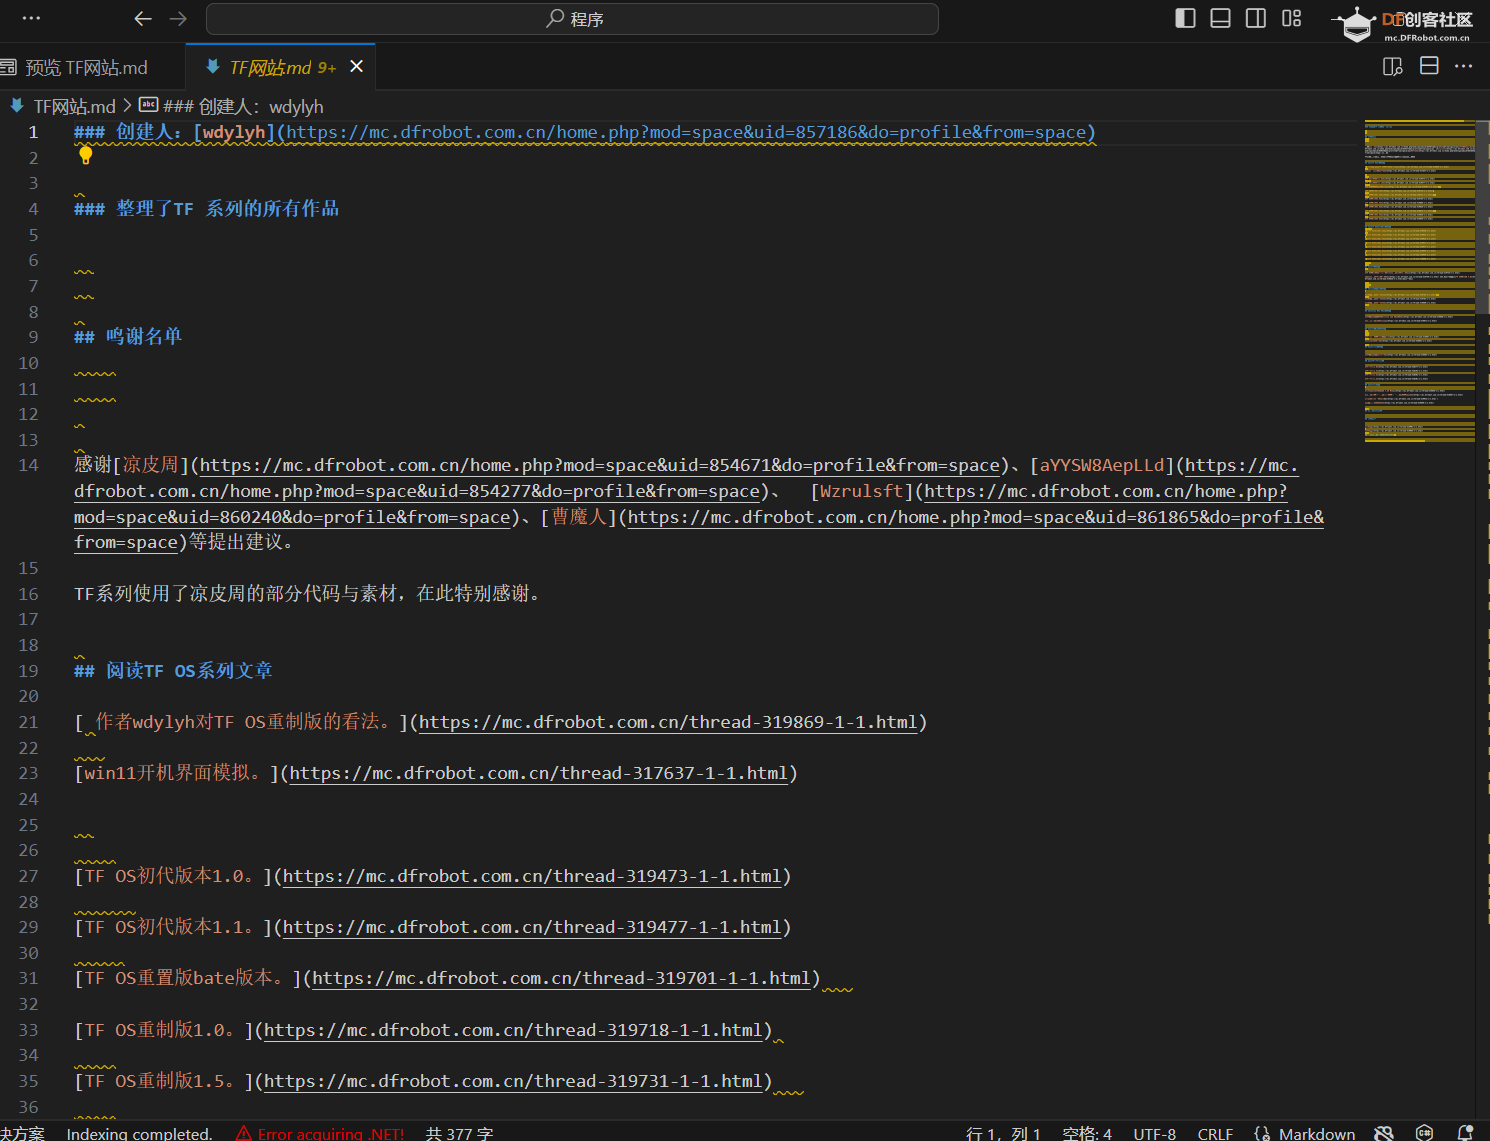Click the aYYSW8AepLLd link text on line 14

(x=1102, y=465)
